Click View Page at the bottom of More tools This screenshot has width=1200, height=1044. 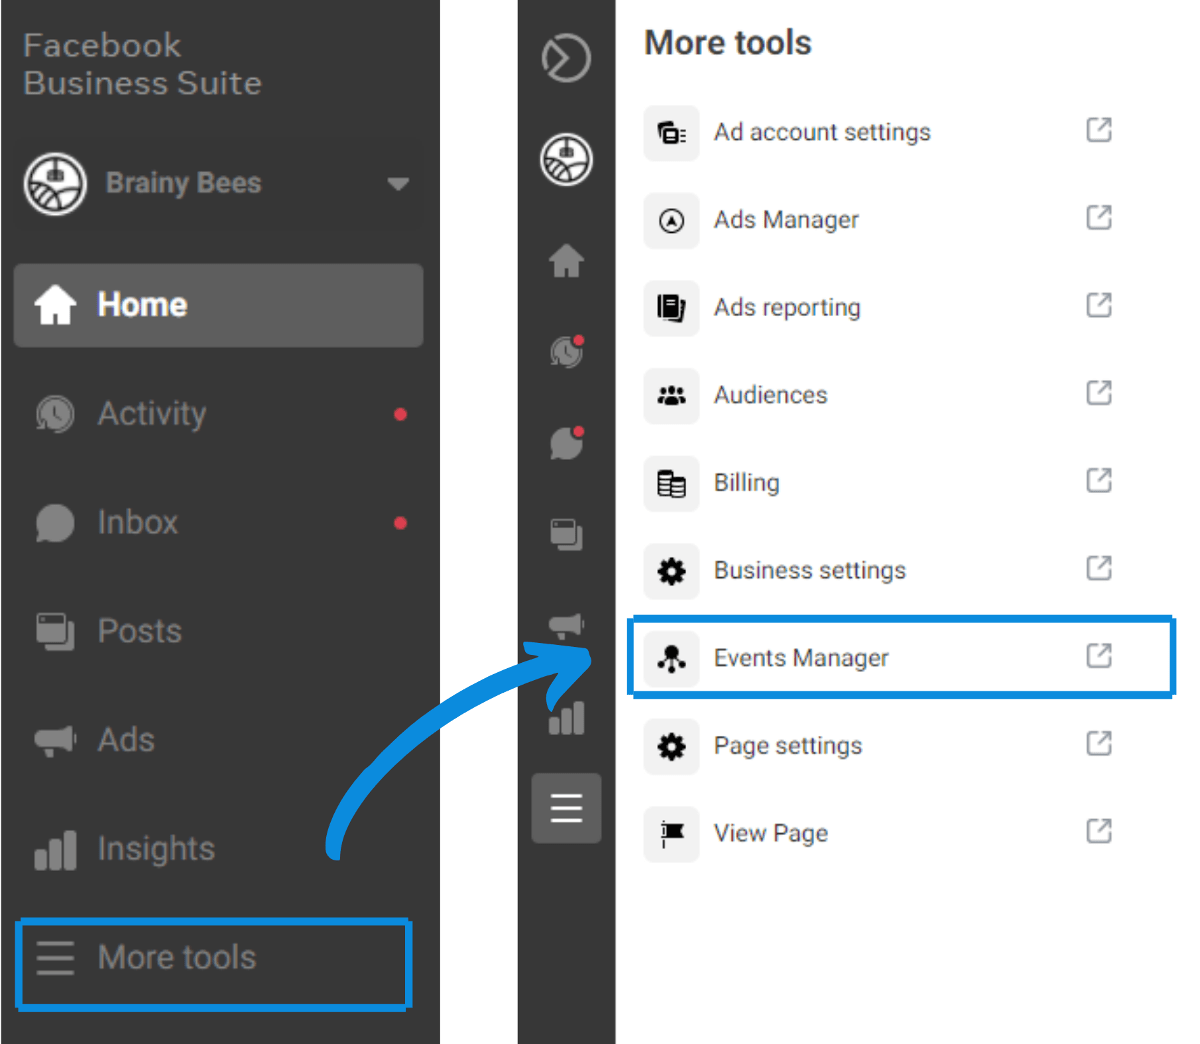(x=770, y=833)
